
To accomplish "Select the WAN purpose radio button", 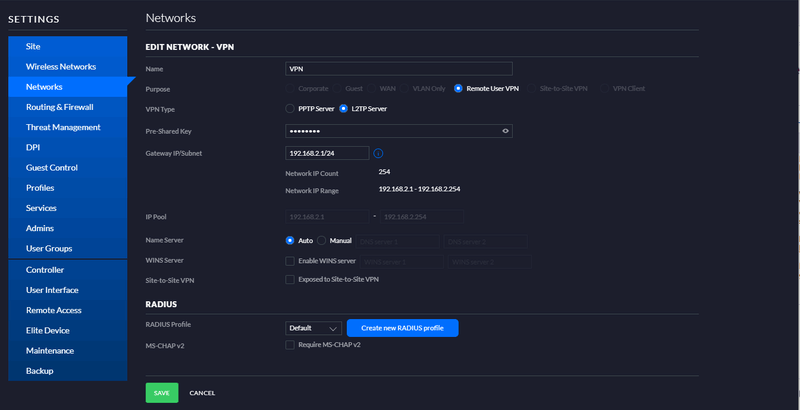I will 371,88.
